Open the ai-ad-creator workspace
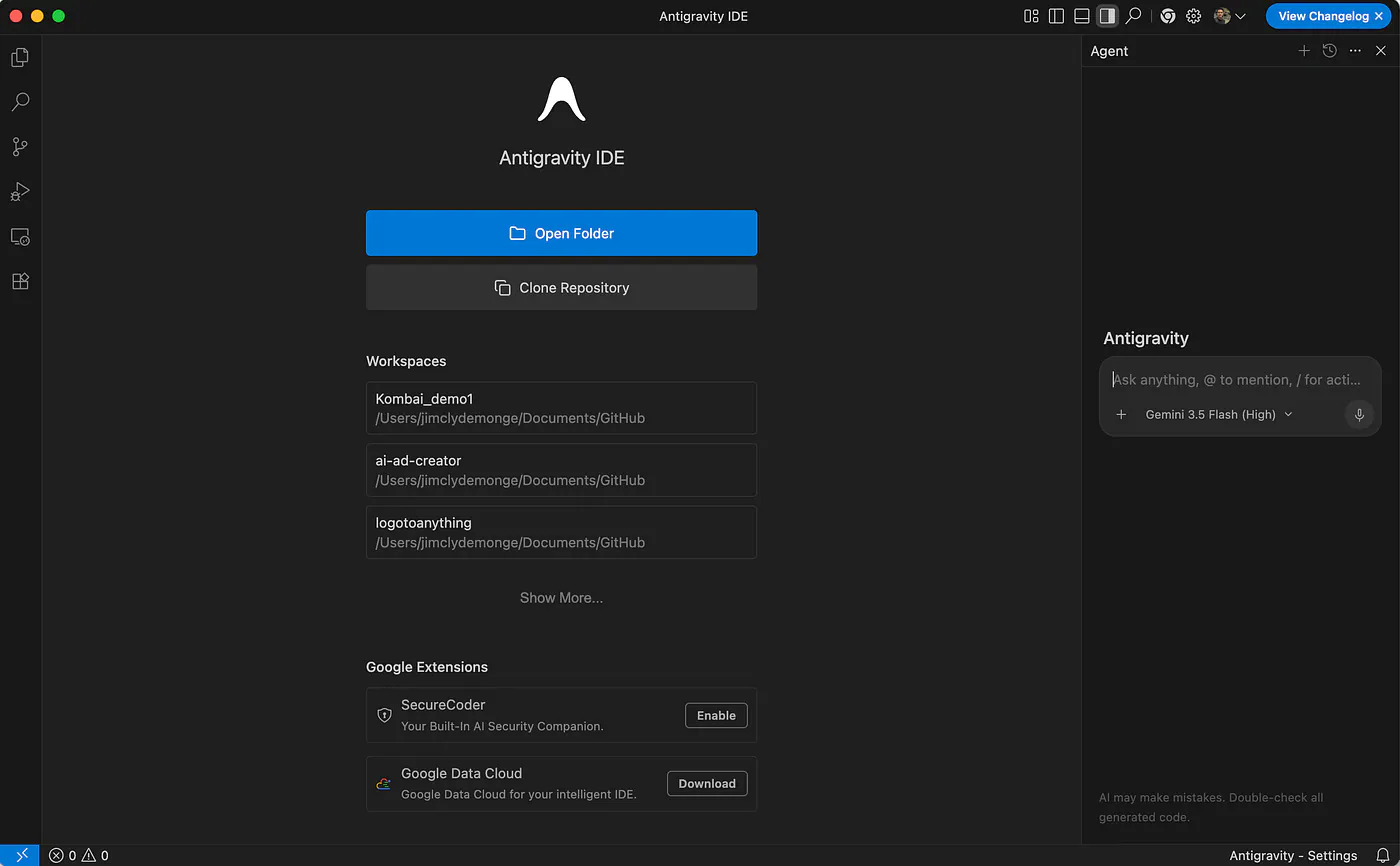1400x866 pixels. tap(561, 470)
